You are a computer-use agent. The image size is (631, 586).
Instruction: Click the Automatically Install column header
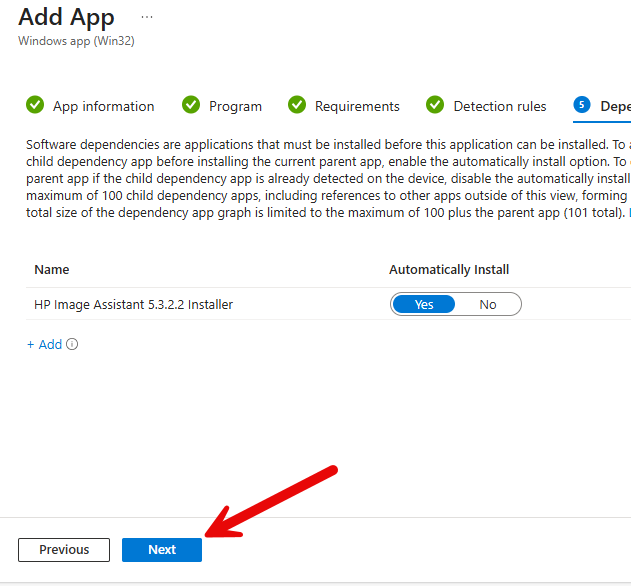click(x=449, y=270)
